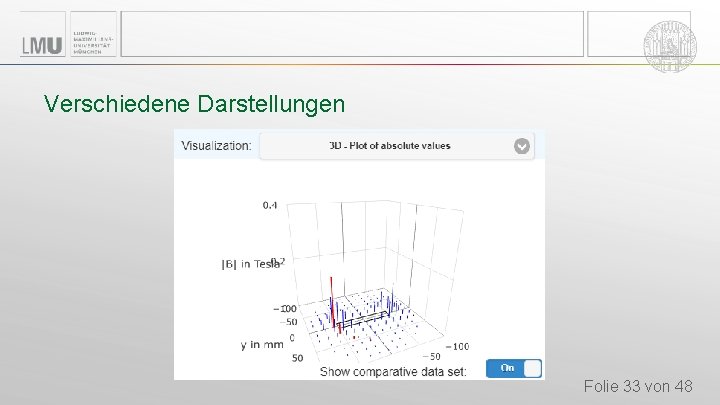Click the Ludwig-Maximilians-Universität text logo
The height and width of the screenshot is (405, 720).
[x=93, y=43]
